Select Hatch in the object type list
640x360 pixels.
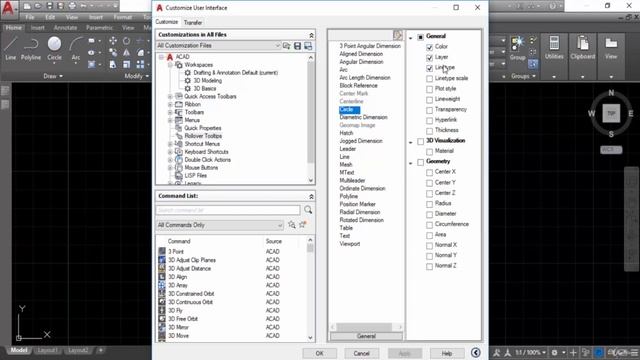click(x=346, y=133)
